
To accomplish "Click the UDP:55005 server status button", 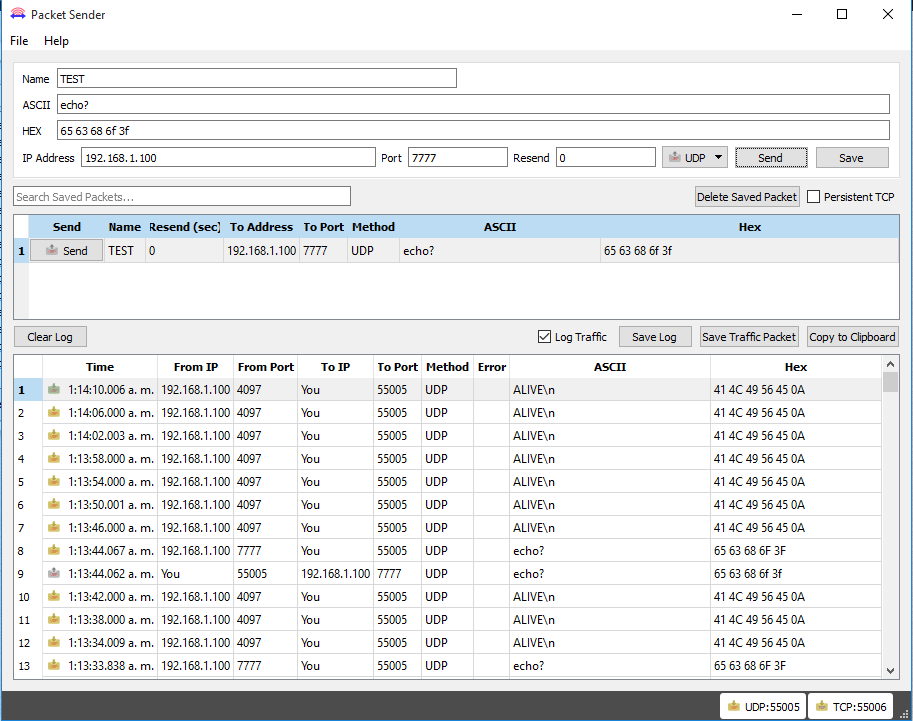I will [763, 706].
